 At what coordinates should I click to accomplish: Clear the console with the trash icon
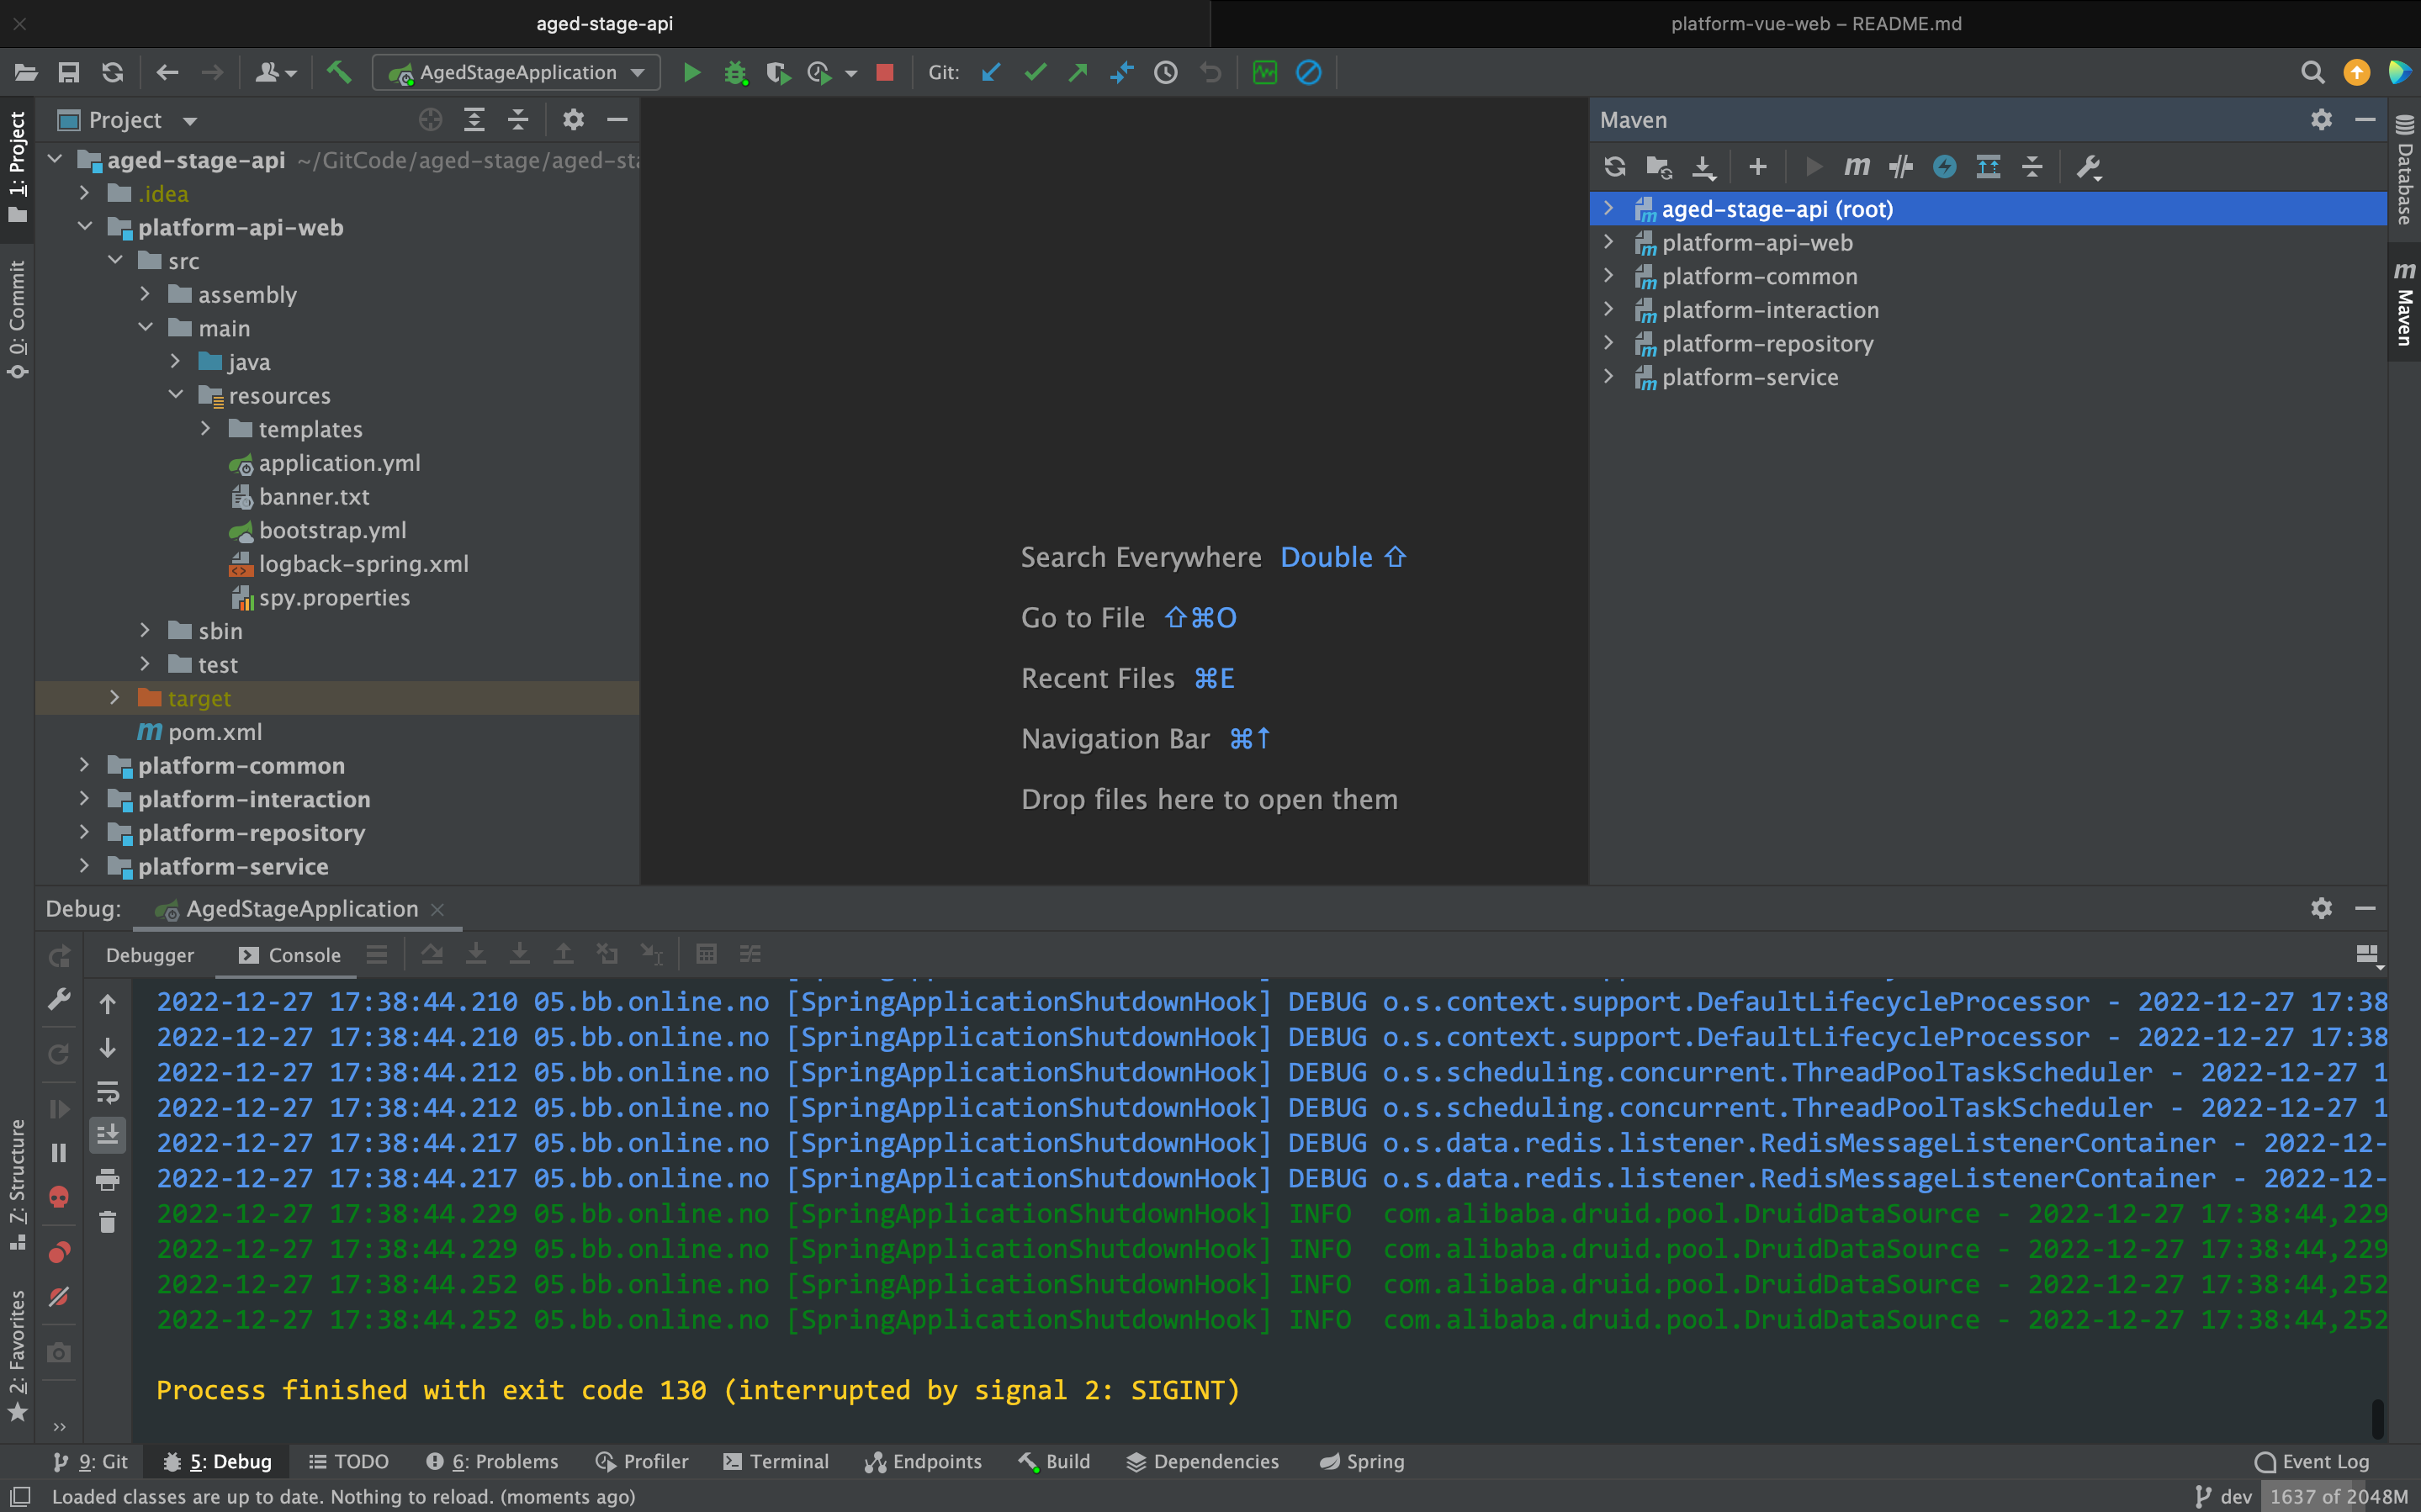[108, 1221]
